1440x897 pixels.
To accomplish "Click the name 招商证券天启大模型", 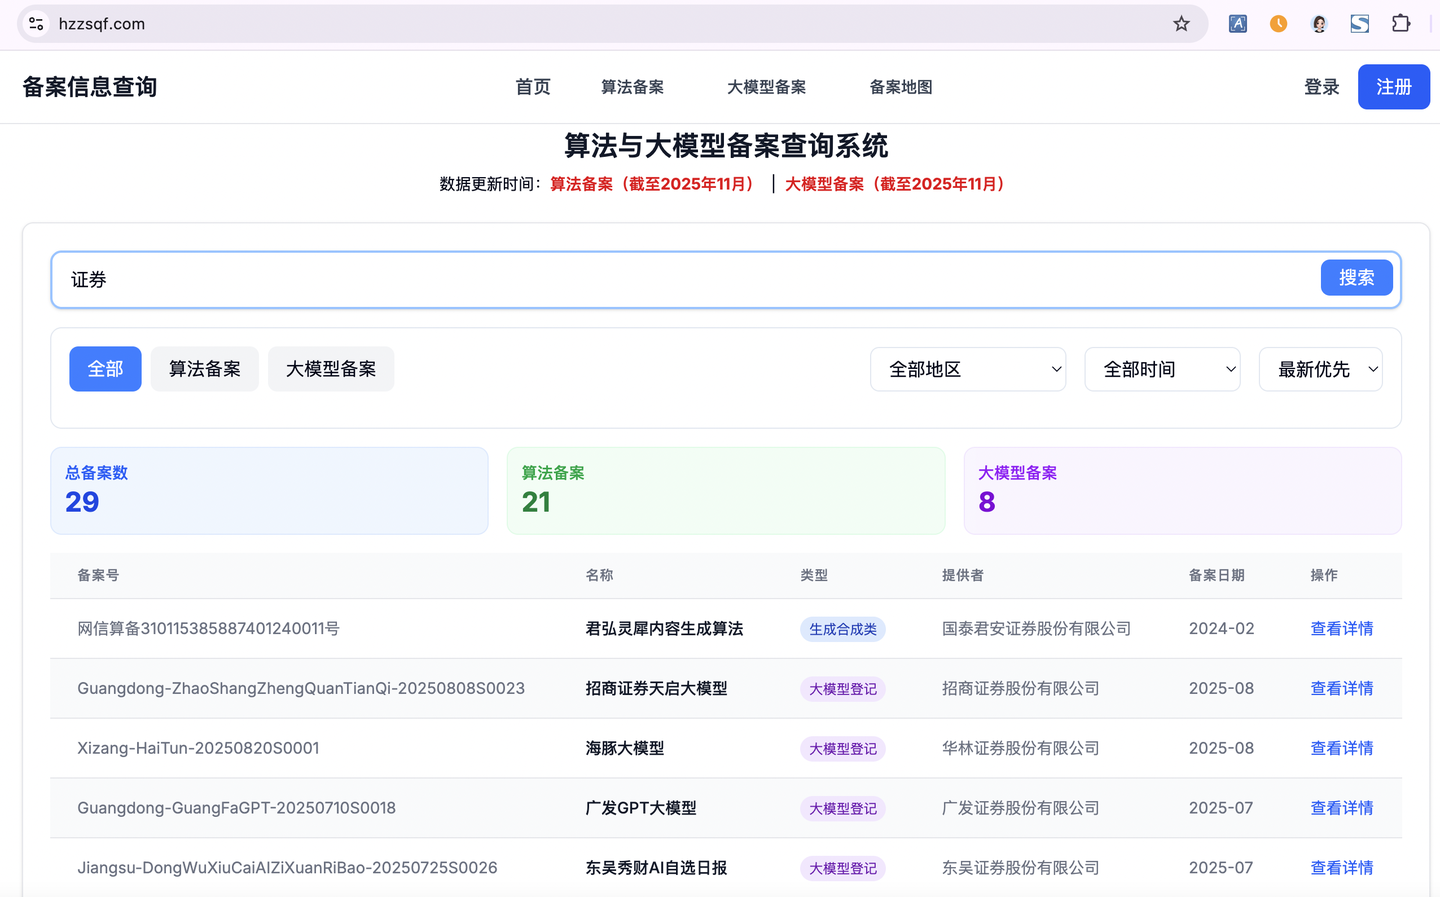I will click(x=656, y=689).
